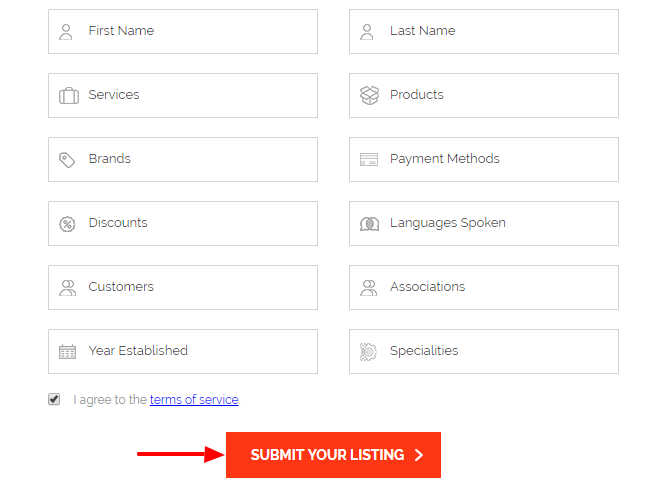Click the price tag icon beside Brands

(67, 160)
